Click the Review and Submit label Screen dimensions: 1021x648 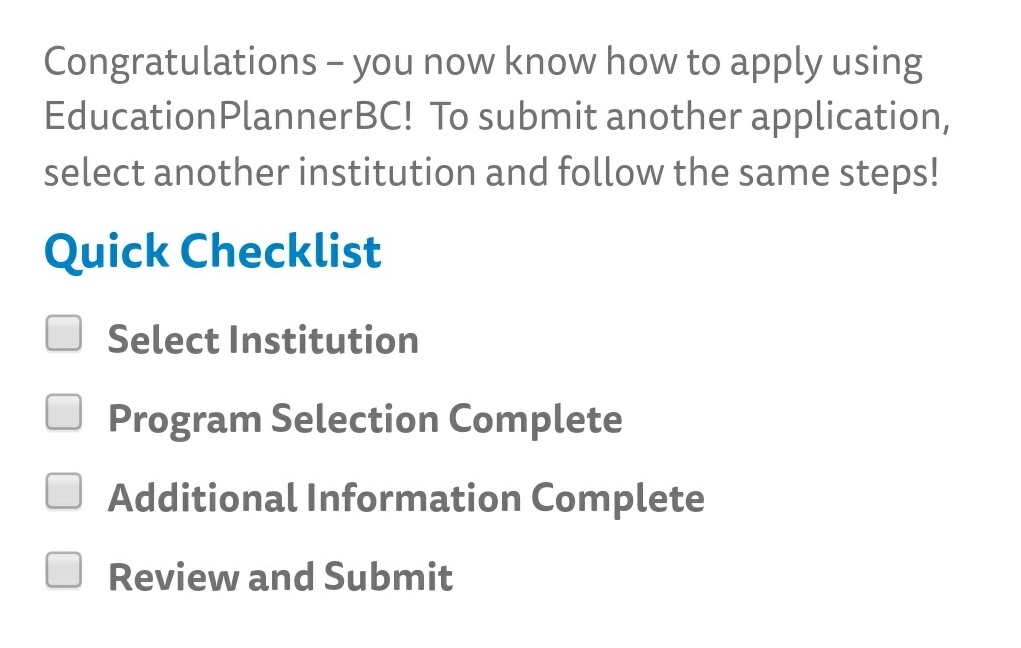(280, 576)
